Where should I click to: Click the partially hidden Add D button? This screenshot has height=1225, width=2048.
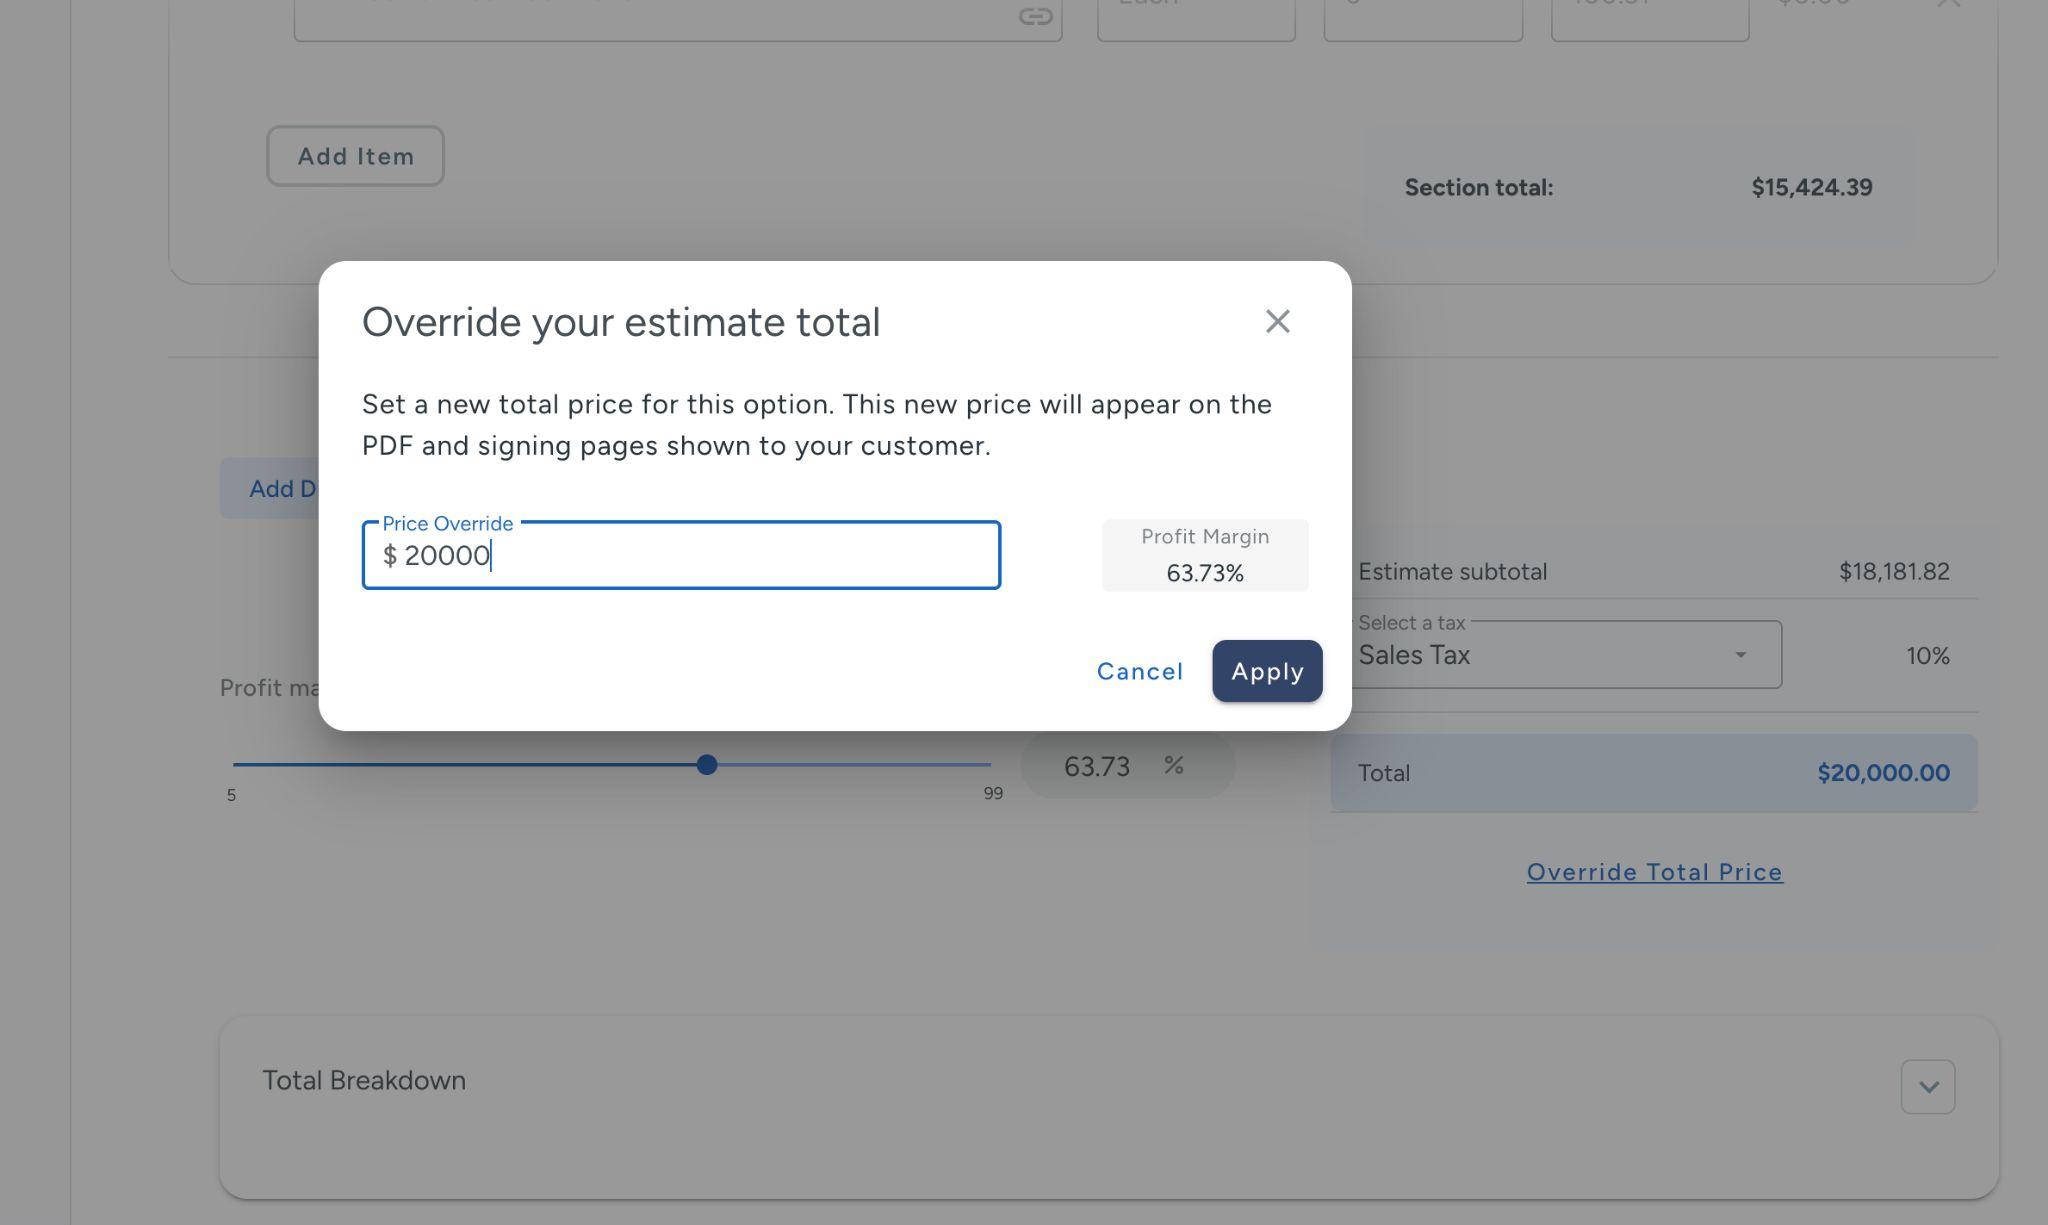click(x=270, y=488)
